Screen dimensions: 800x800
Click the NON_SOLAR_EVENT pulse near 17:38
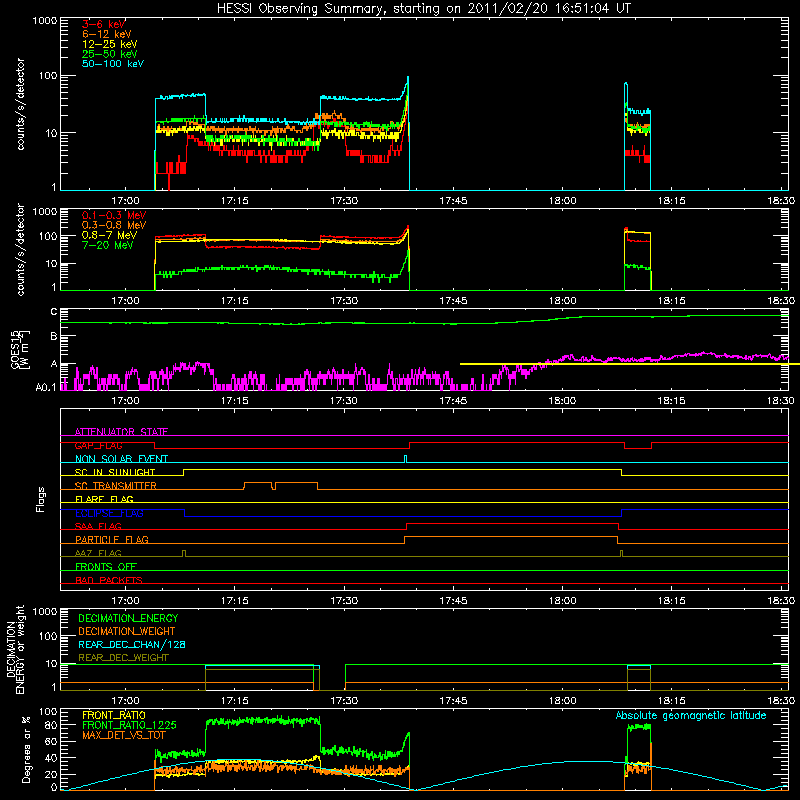(x=406, y=459)
